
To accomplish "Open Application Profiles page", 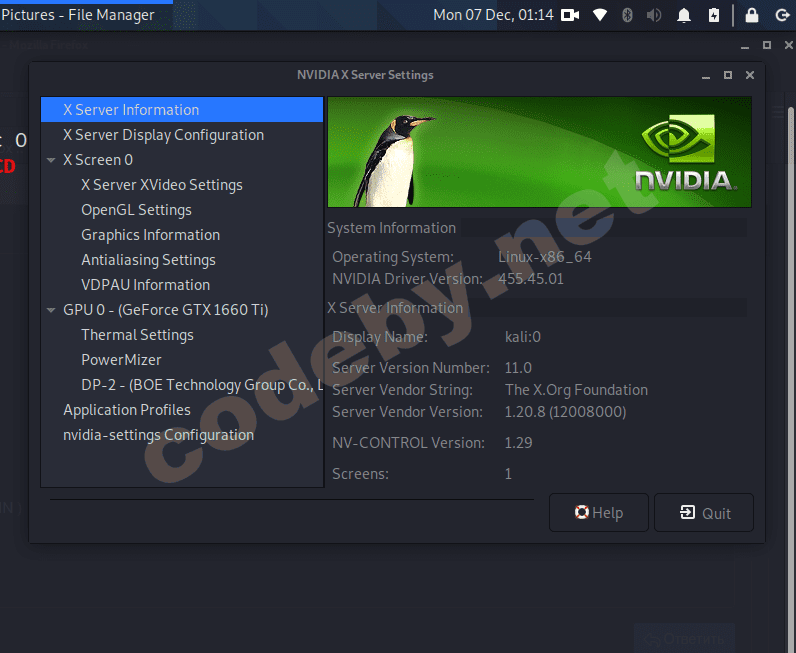I will click(x=127, y=410).
